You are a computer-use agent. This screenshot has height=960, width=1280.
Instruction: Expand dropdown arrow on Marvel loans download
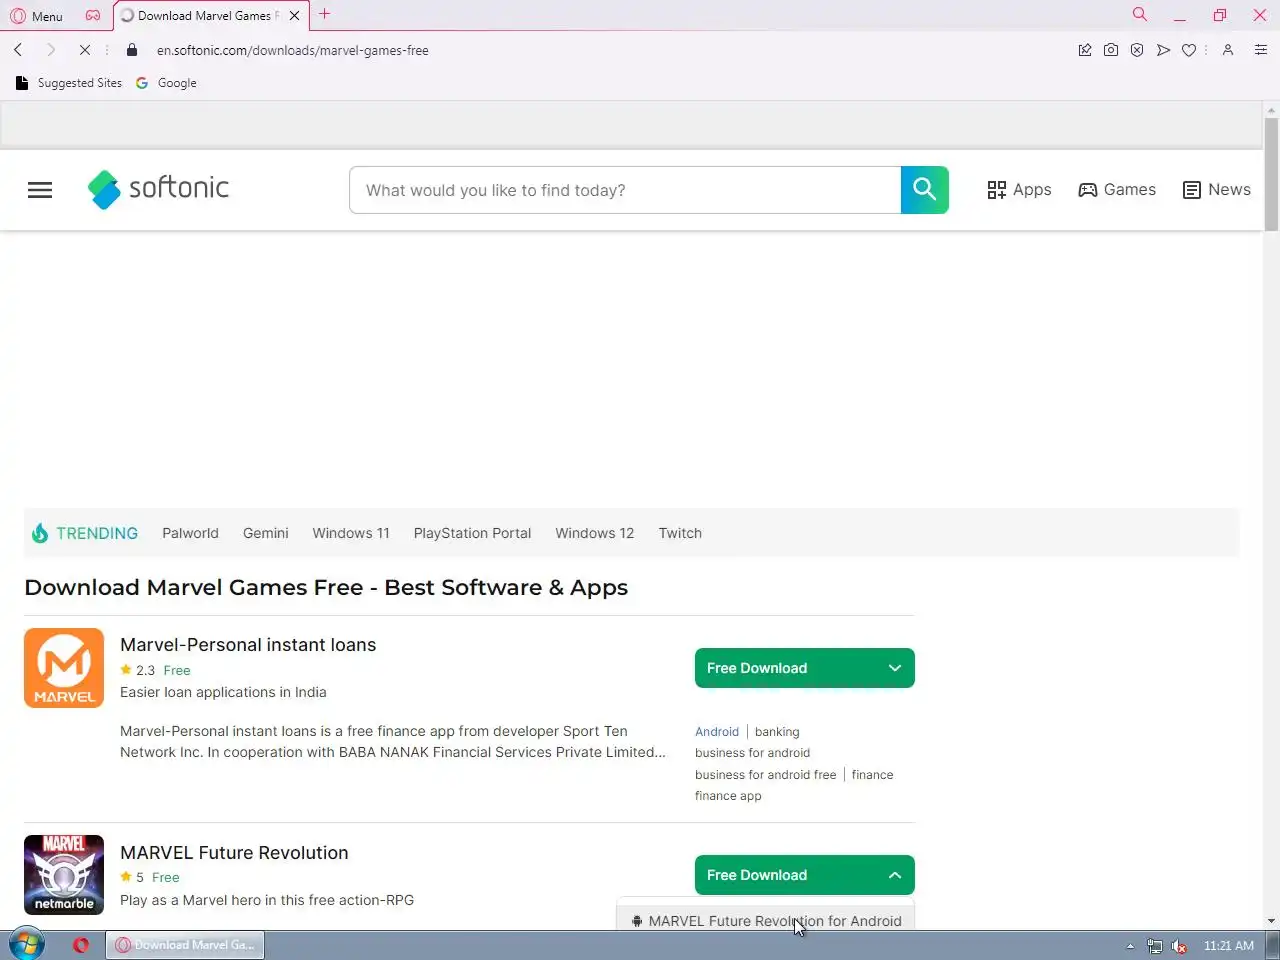895,668
